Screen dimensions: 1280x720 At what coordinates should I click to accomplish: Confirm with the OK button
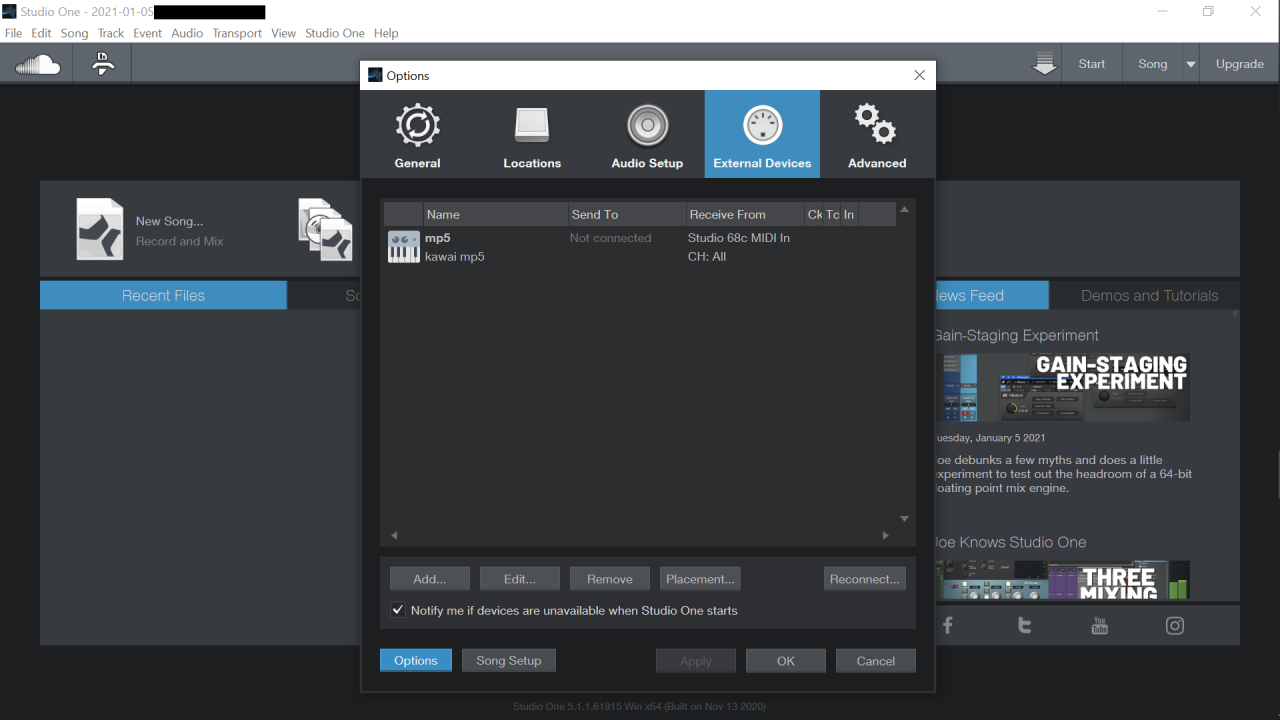pos(786,661)
